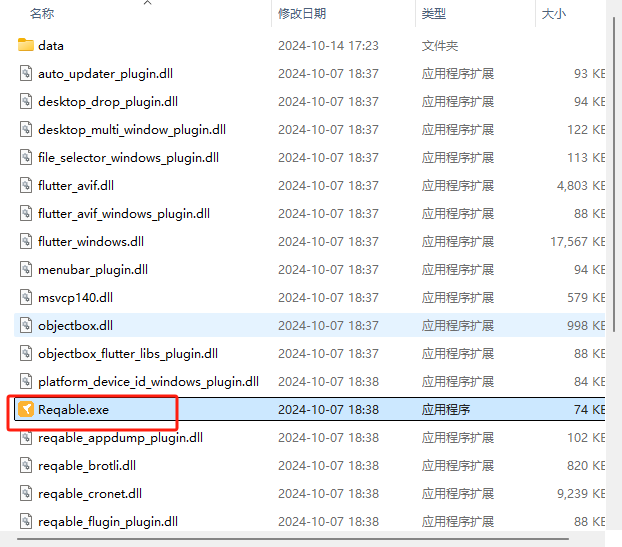Select file name file_selector_windows_plugin.dll

[x=129, y=158]
